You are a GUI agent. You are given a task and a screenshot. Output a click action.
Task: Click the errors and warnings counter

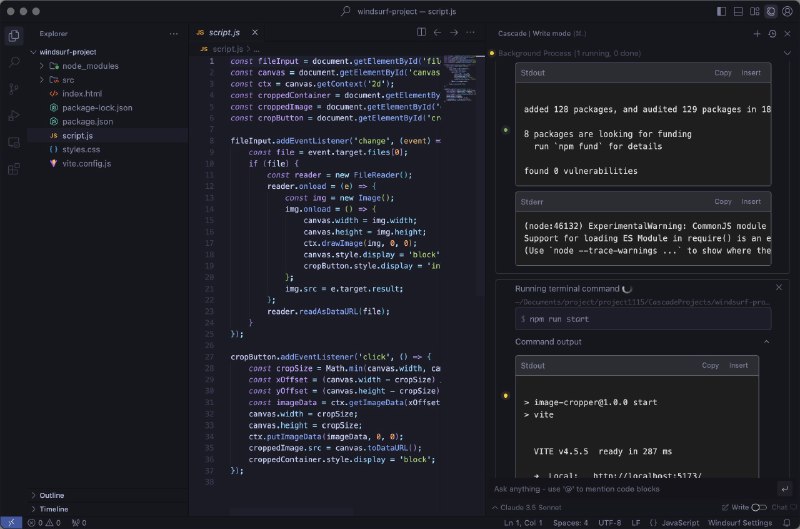click(x=44, y=523)
